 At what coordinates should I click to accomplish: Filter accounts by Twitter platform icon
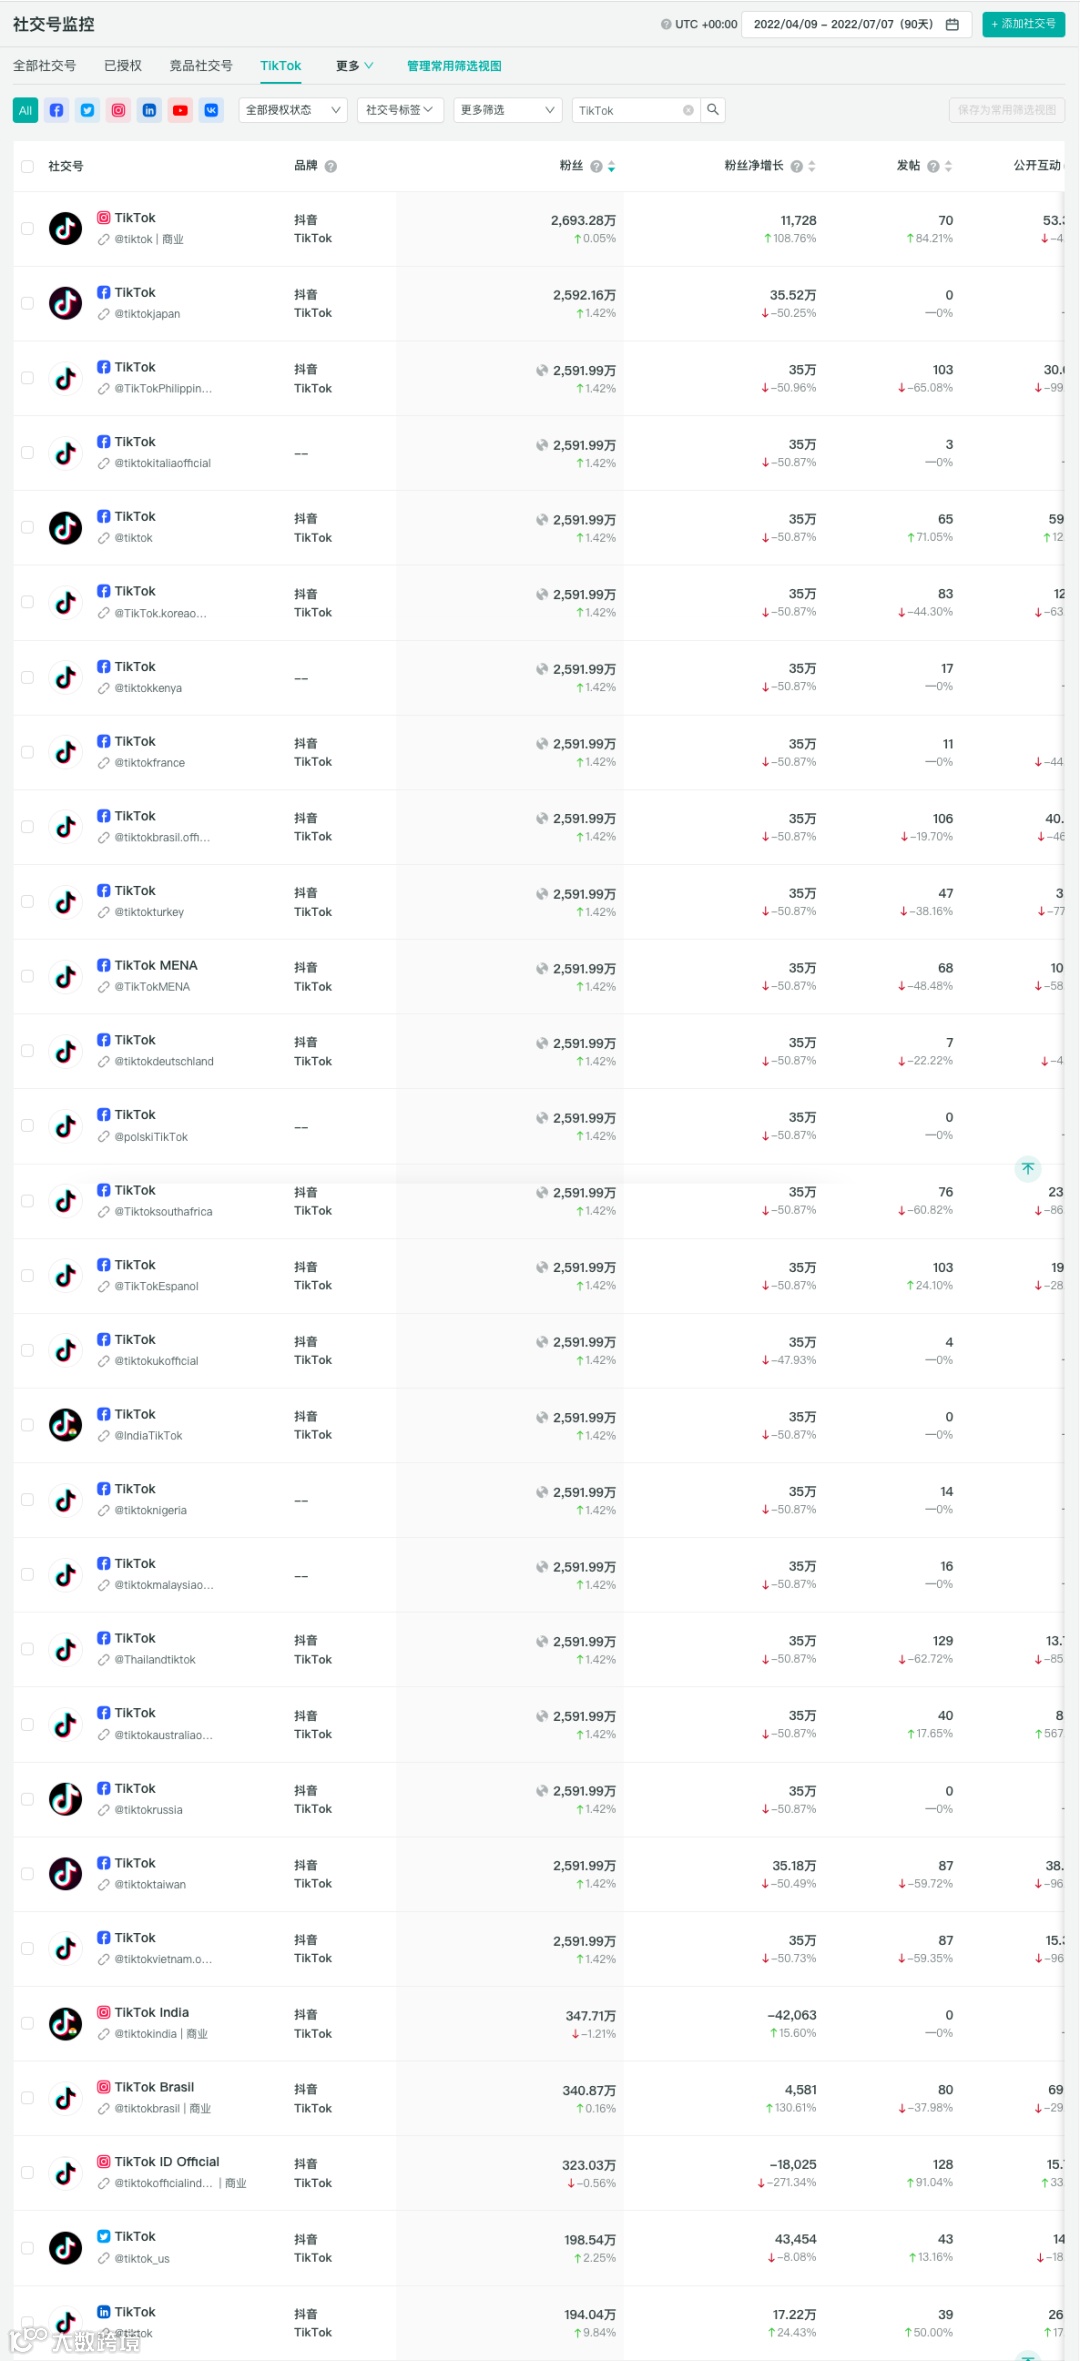pyautogui.click(x=88, y=110)
